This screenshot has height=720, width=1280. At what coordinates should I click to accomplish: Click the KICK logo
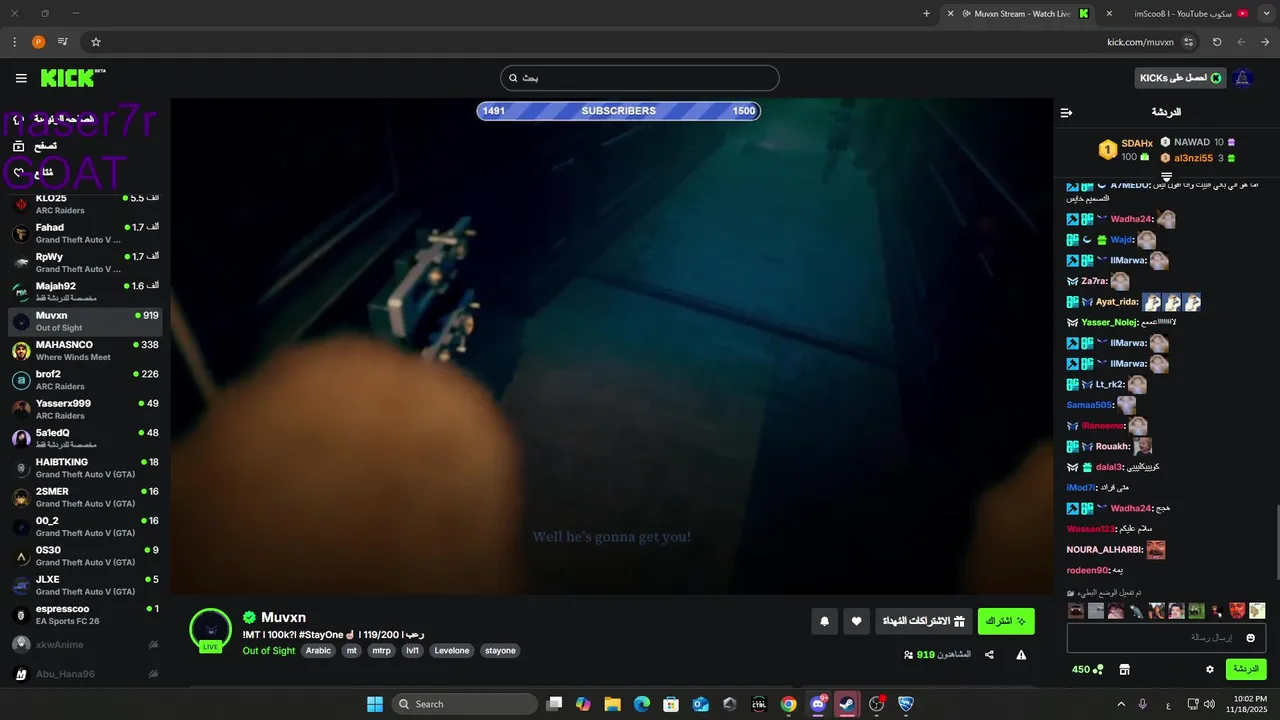point(73,78)
